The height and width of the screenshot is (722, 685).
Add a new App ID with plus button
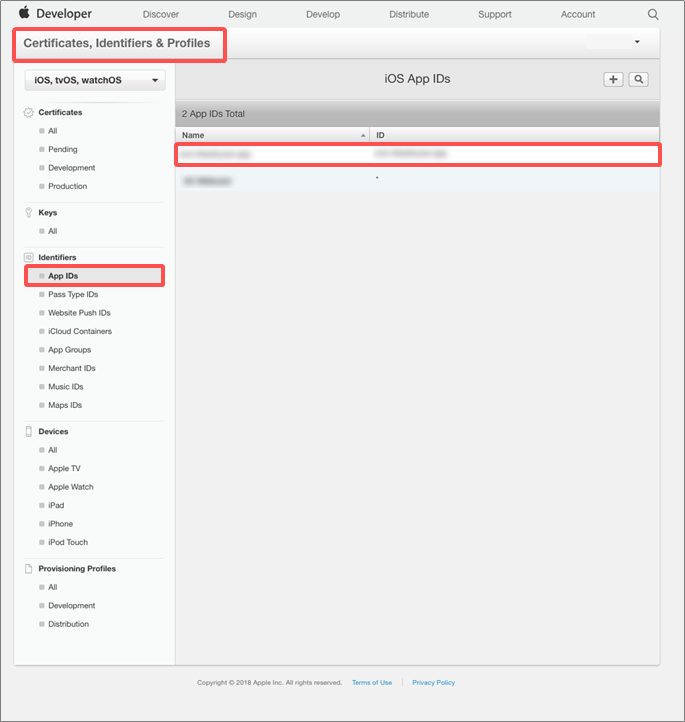[x=613, y=79]
